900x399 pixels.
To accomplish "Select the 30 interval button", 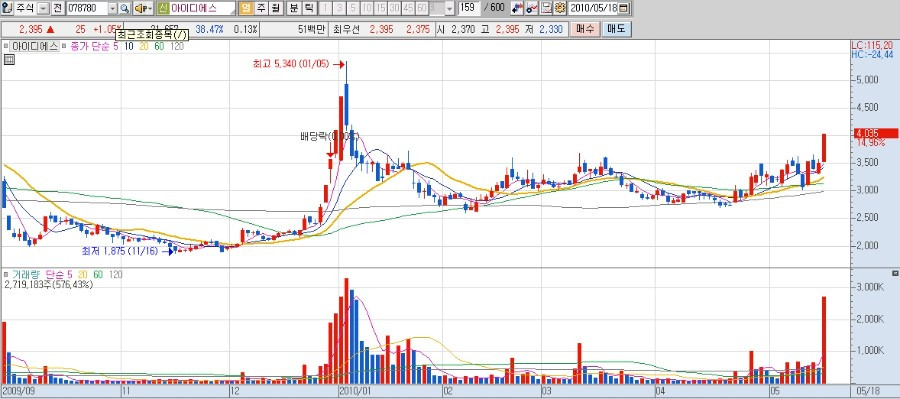I will (394, 8).
